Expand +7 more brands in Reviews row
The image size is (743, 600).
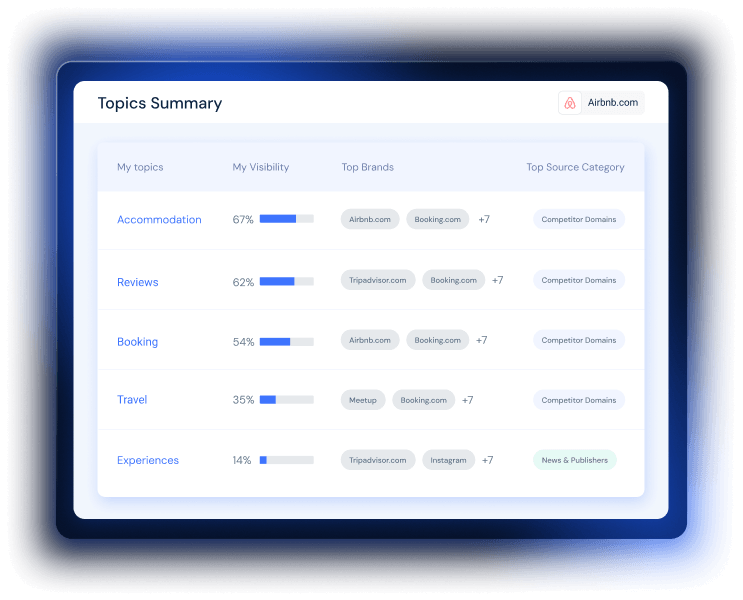pyautogui.click(x=498, y=280)
